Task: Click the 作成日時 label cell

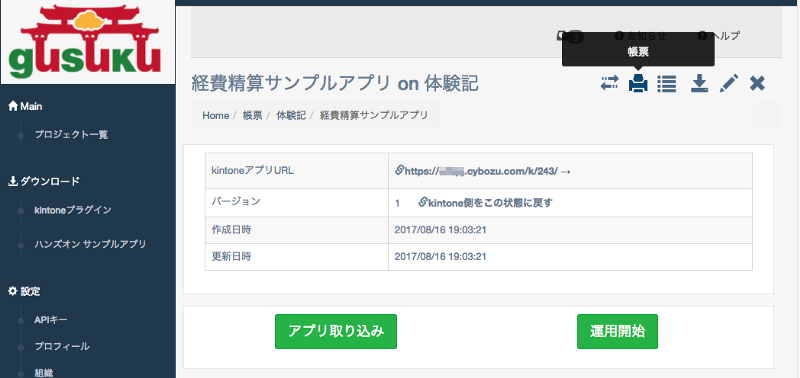Action: pyautogui.click(x=296, y=230)
